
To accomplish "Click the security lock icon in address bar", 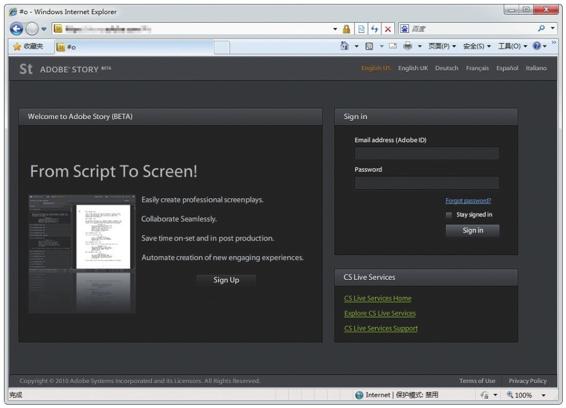I will 347,29.
